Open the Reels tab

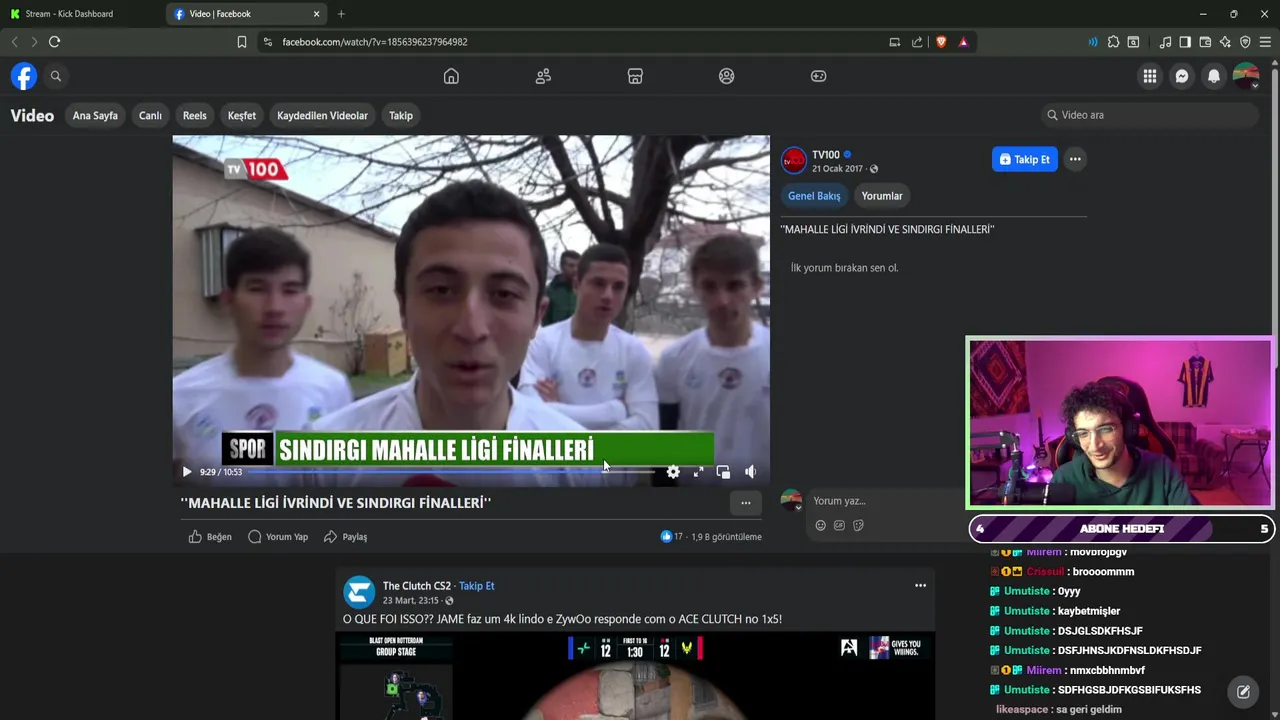(x=195, y=115)
